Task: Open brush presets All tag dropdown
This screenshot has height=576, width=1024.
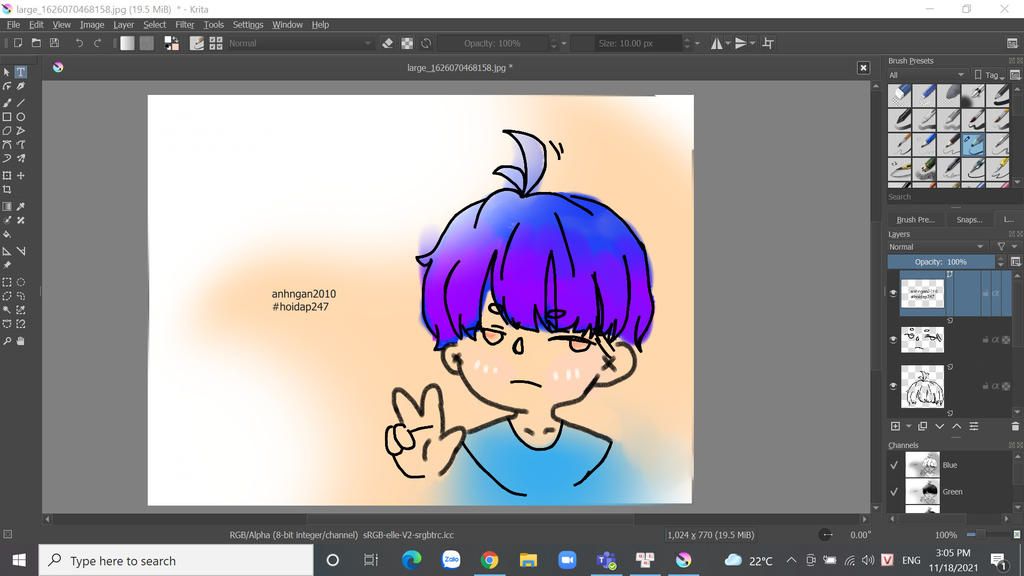Action: [x=926, y=75]
